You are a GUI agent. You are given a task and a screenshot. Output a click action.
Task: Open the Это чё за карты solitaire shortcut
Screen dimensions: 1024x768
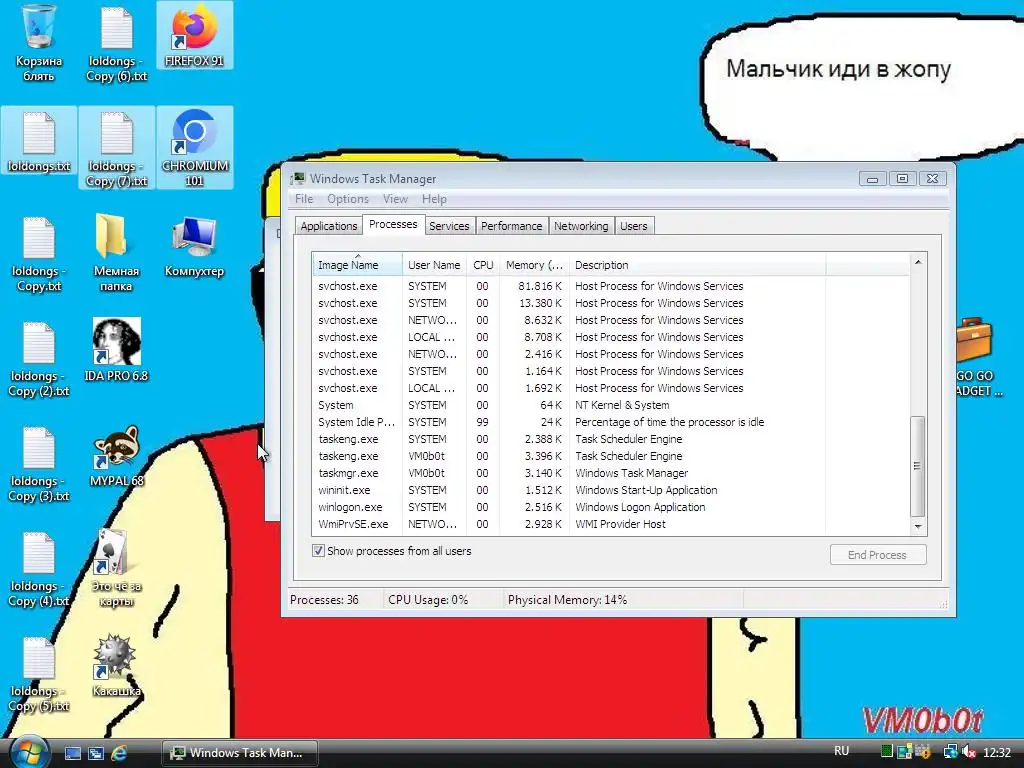(116, 569)
